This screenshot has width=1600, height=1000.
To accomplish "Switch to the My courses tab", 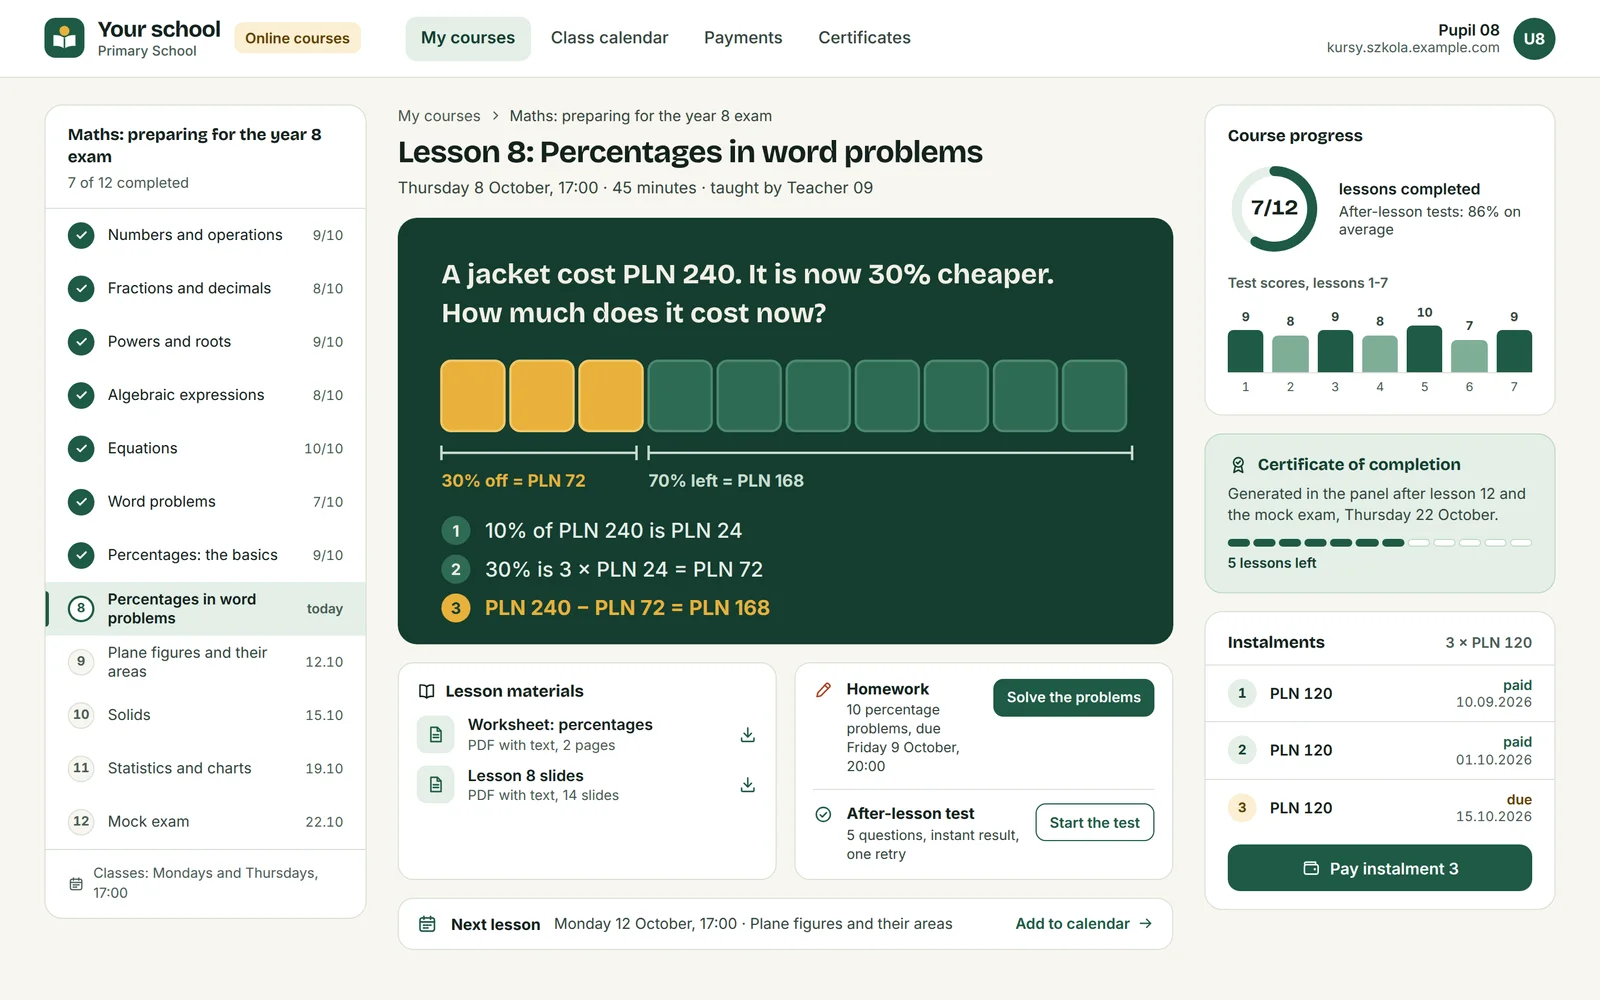I will (468, 38).
